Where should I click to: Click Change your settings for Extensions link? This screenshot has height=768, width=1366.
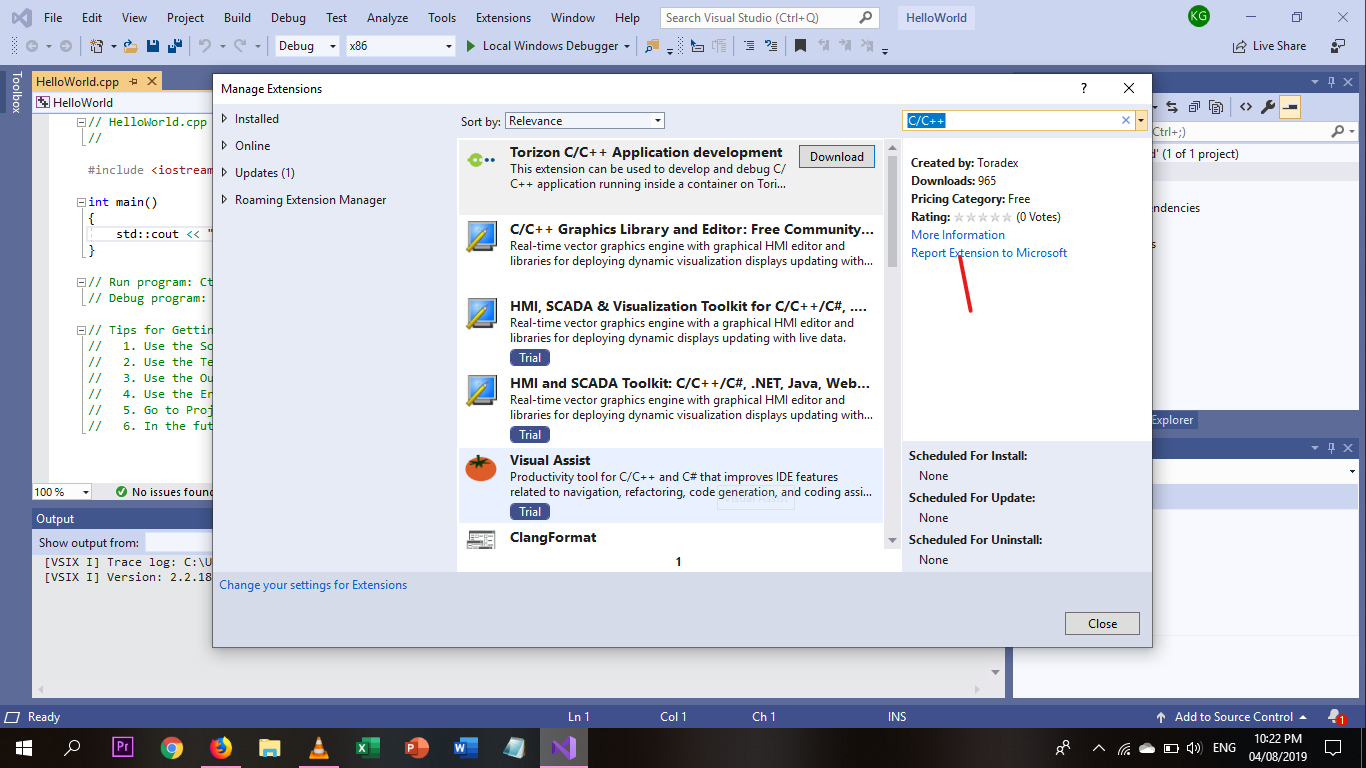click(313, 585)
